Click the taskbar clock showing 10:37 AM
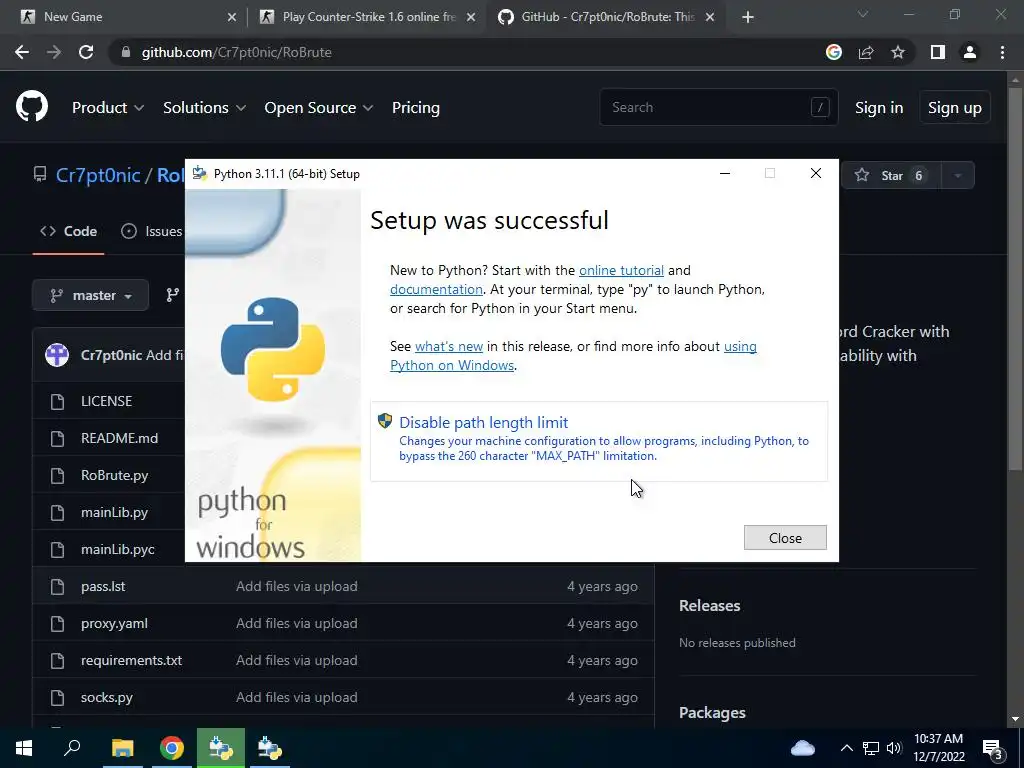This screenshot has width=1024, height=768. [938, 748]
